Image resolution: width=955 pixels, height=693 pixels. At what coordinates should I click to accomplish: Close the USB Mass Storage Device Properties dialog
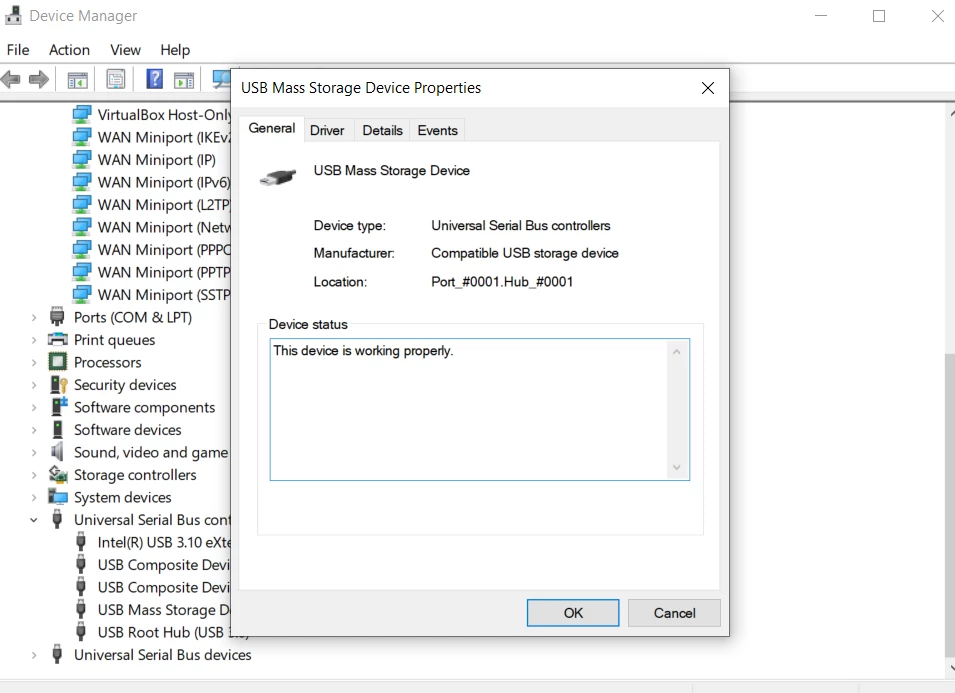708,88
